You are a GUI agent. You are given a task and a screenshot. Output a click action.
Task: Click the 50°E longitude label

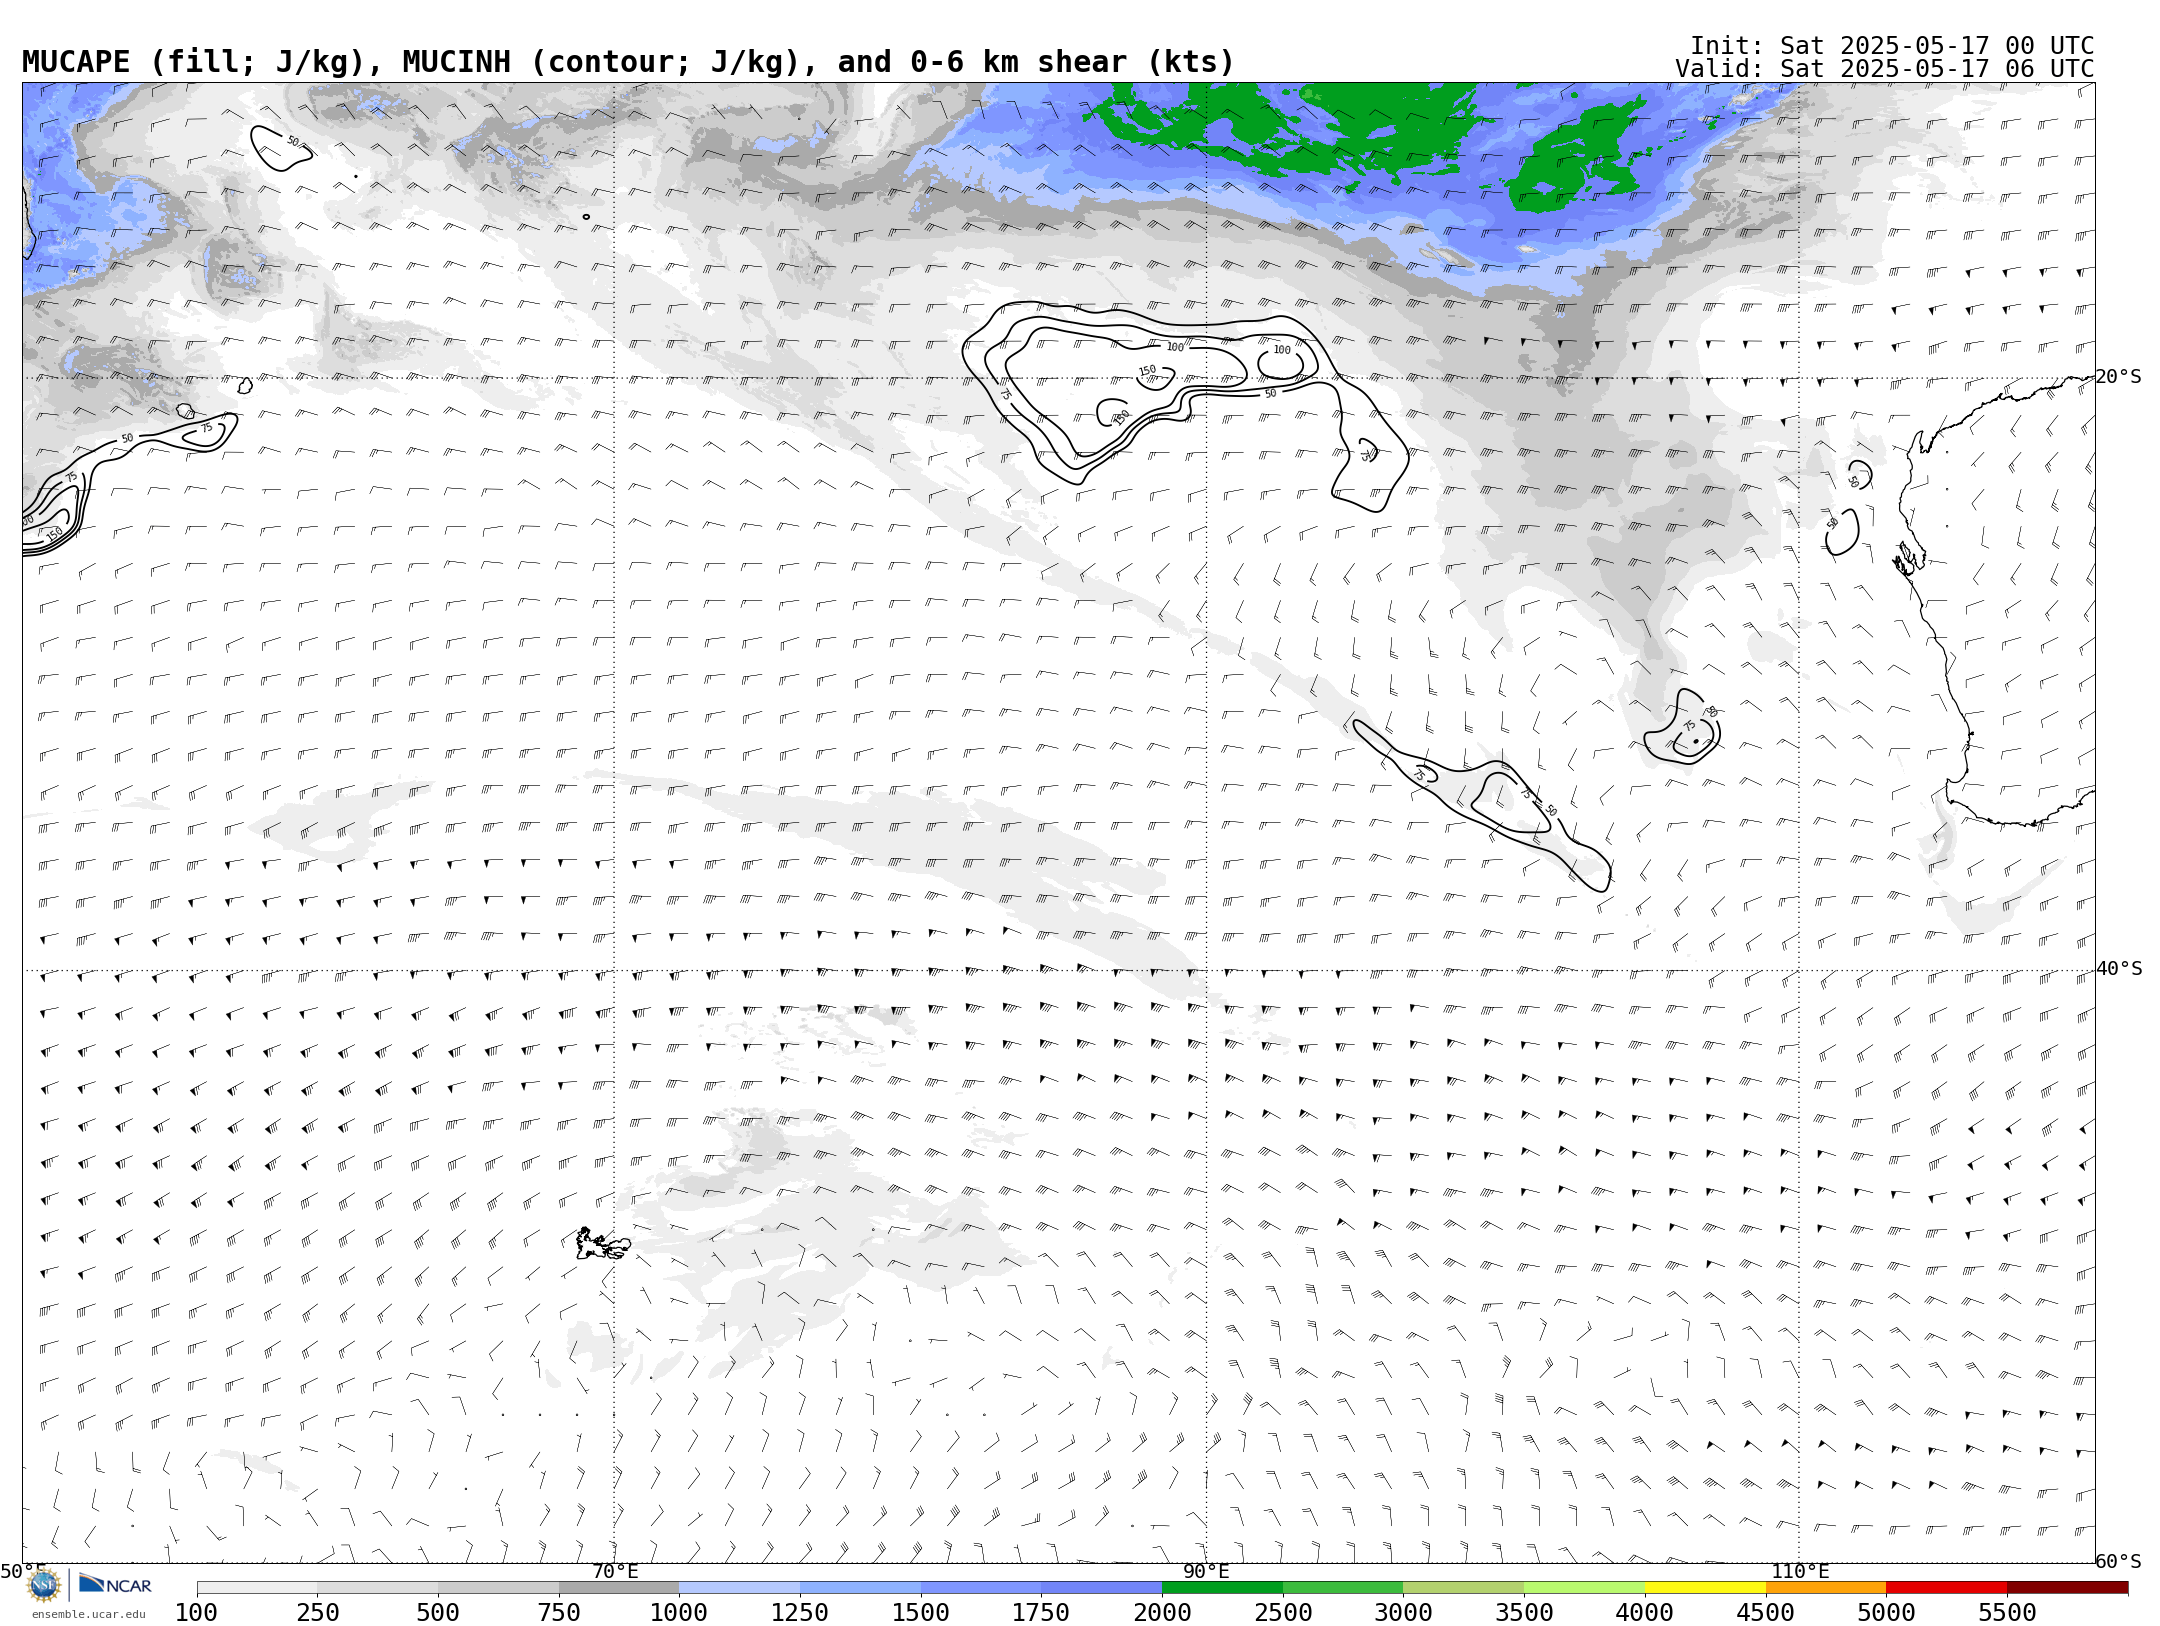coord(23,1571)
